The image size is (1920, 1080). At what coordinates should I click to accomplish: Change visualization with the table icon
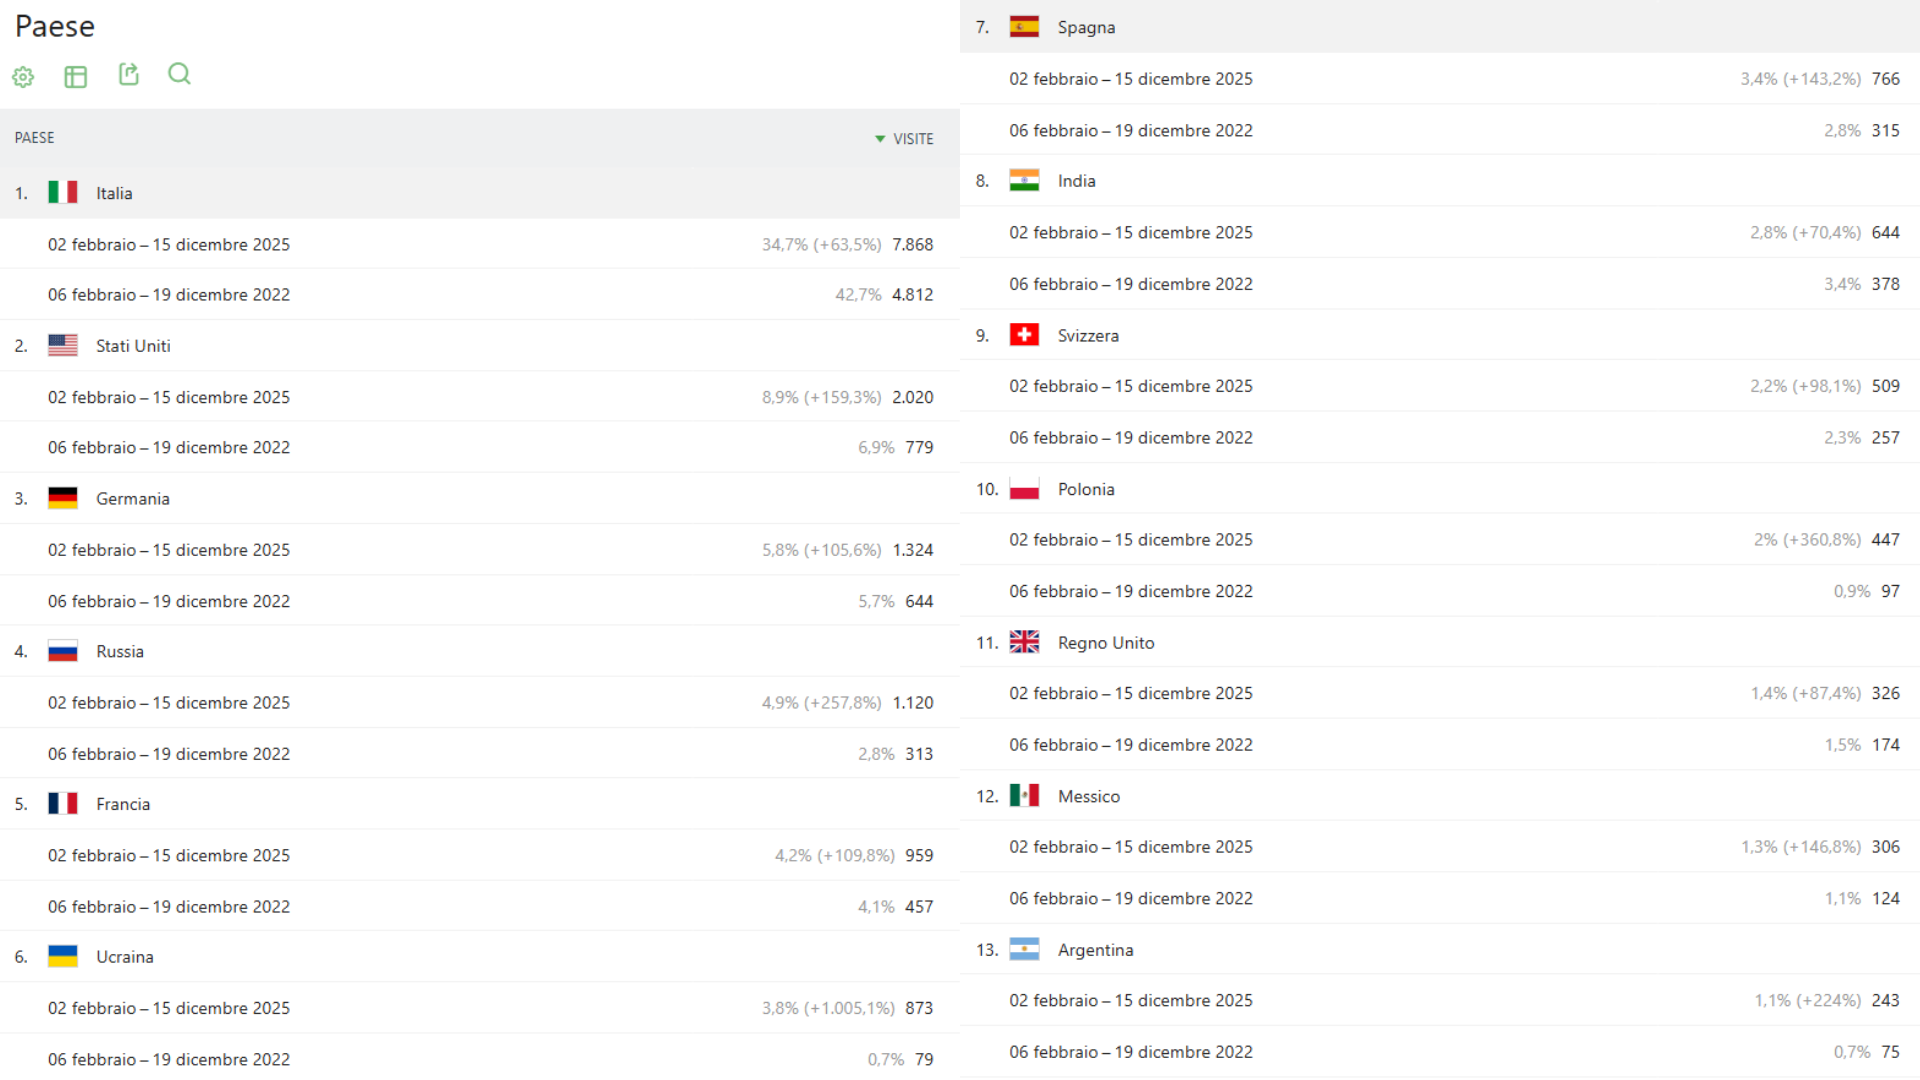pos(76,77)
